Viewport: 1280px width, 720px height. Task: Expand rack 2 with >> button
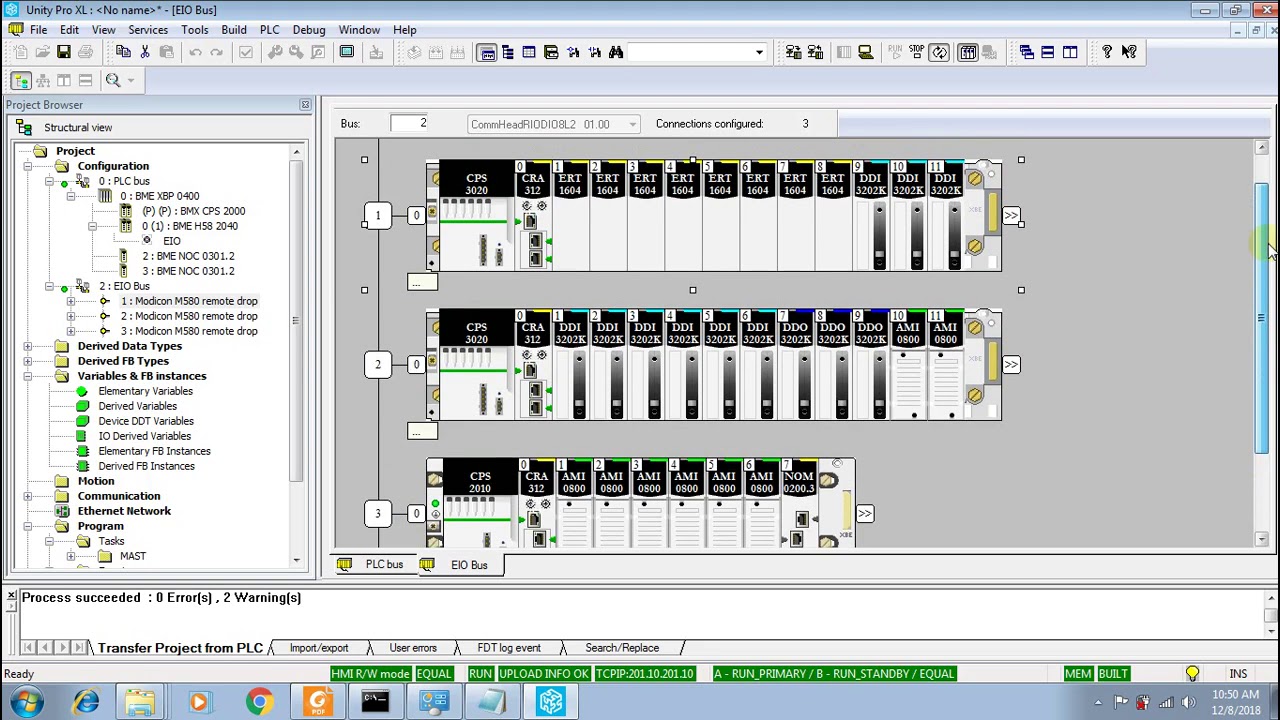[x=1011, y=364]
